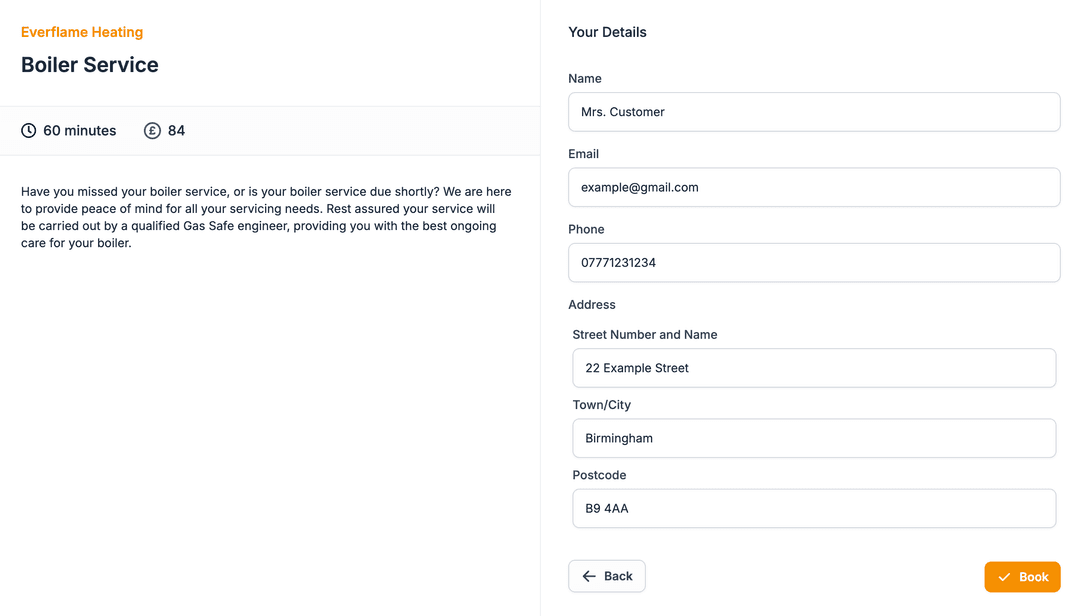This screenshot has height=616, width=1080.
Task: Click the service description paragraph text
Action: pyautogui.click(x=266, y=216)
